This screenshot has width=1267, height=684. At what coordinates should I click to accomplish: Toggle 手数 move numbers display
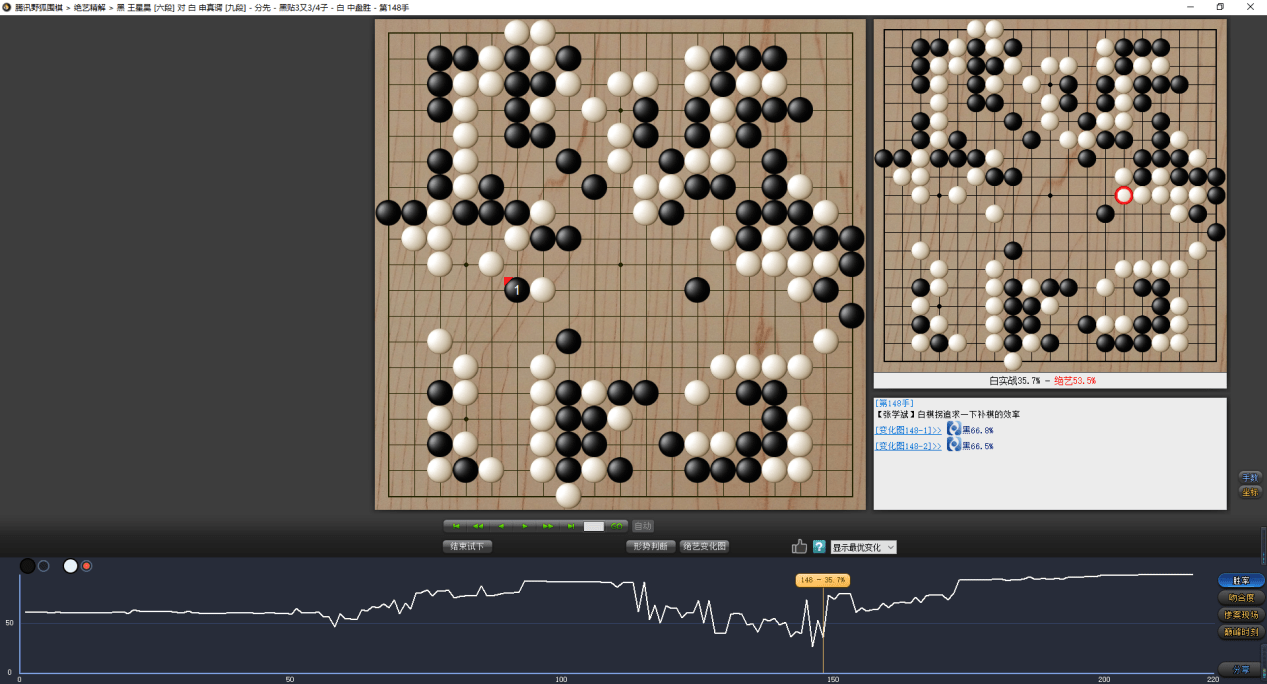1250,477
